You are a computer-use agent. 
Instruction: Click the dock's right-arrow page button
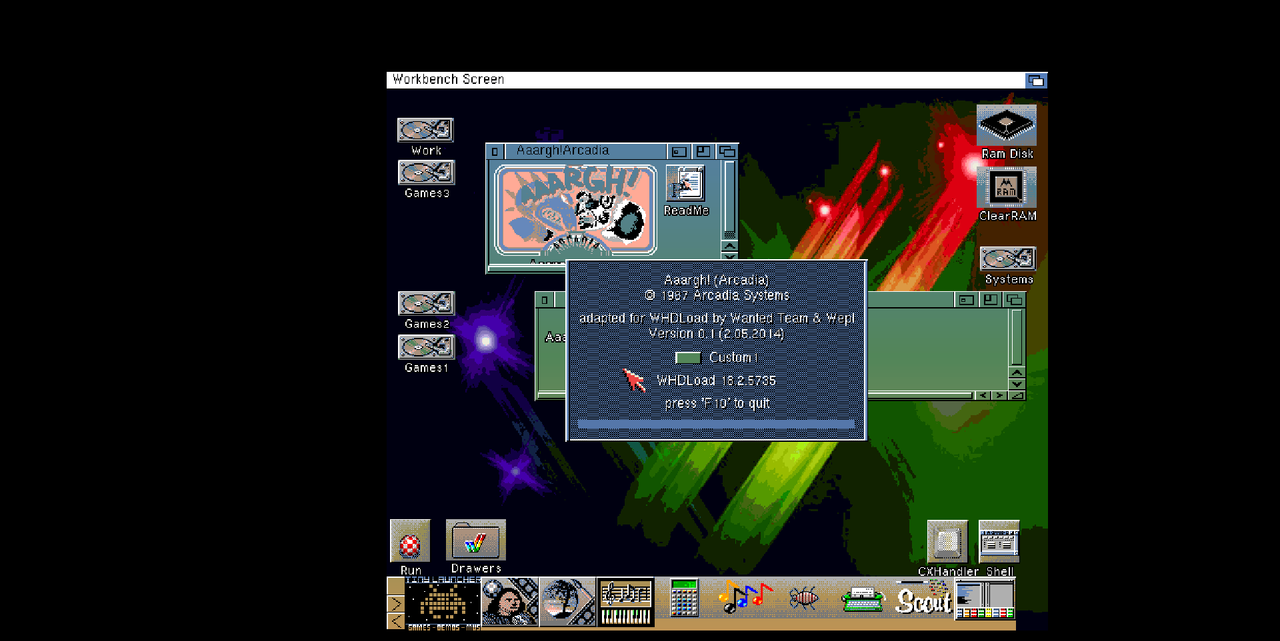[396, 604]
